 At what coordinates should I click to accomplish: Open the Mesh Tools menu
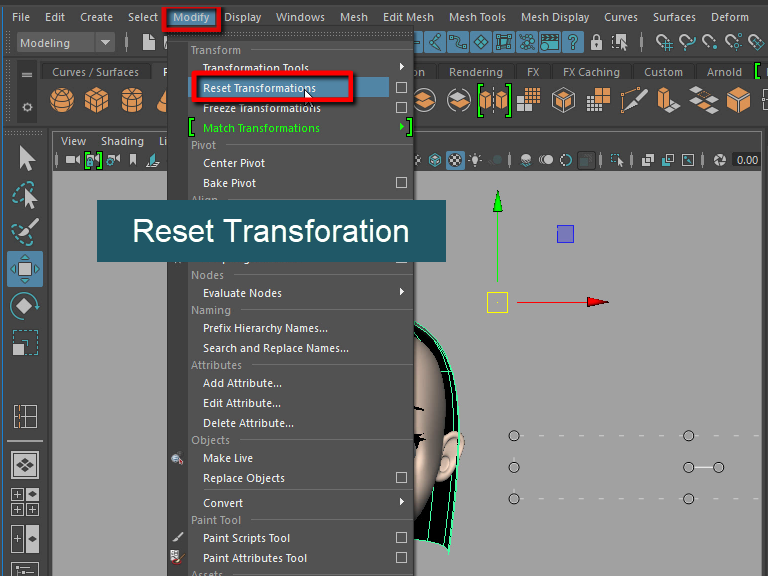(477, 17)
